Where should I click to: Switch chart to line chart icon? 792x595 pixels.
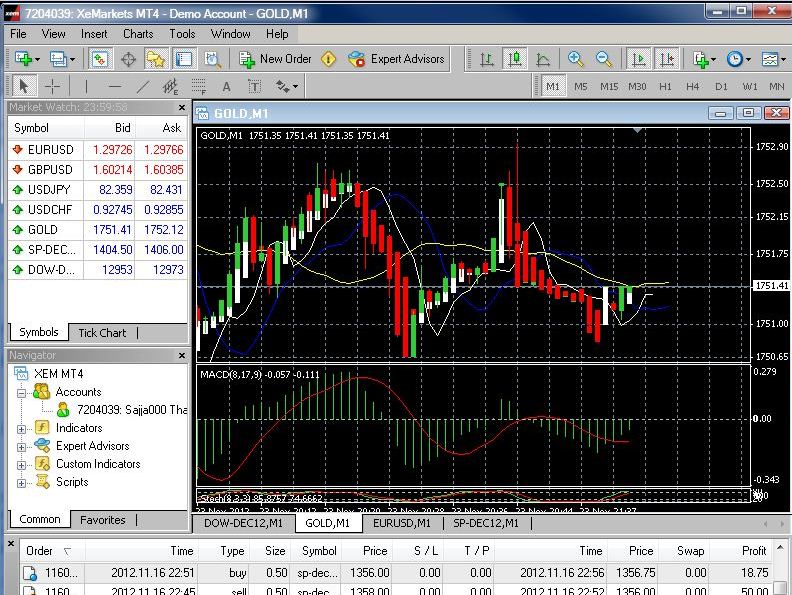(542, 60)
